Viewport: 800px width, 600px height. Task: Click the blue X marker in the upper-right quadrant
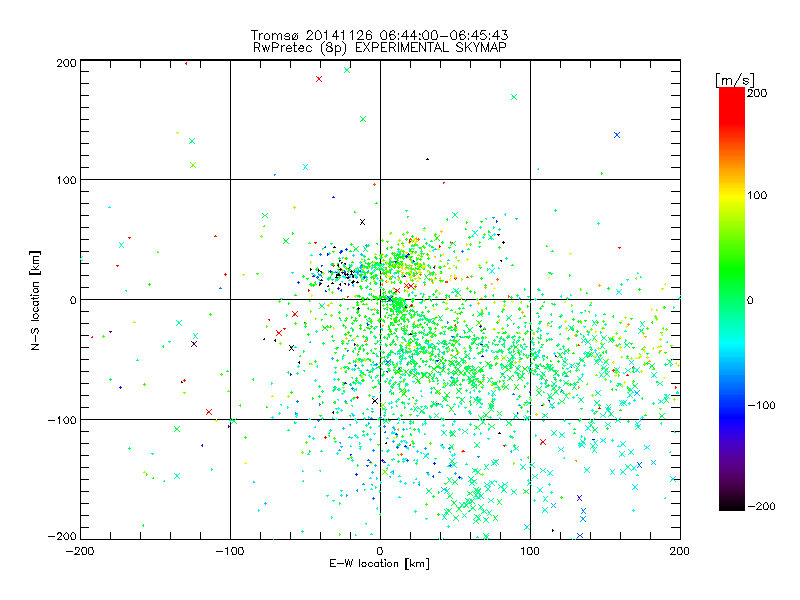click(x=617, y=135)
